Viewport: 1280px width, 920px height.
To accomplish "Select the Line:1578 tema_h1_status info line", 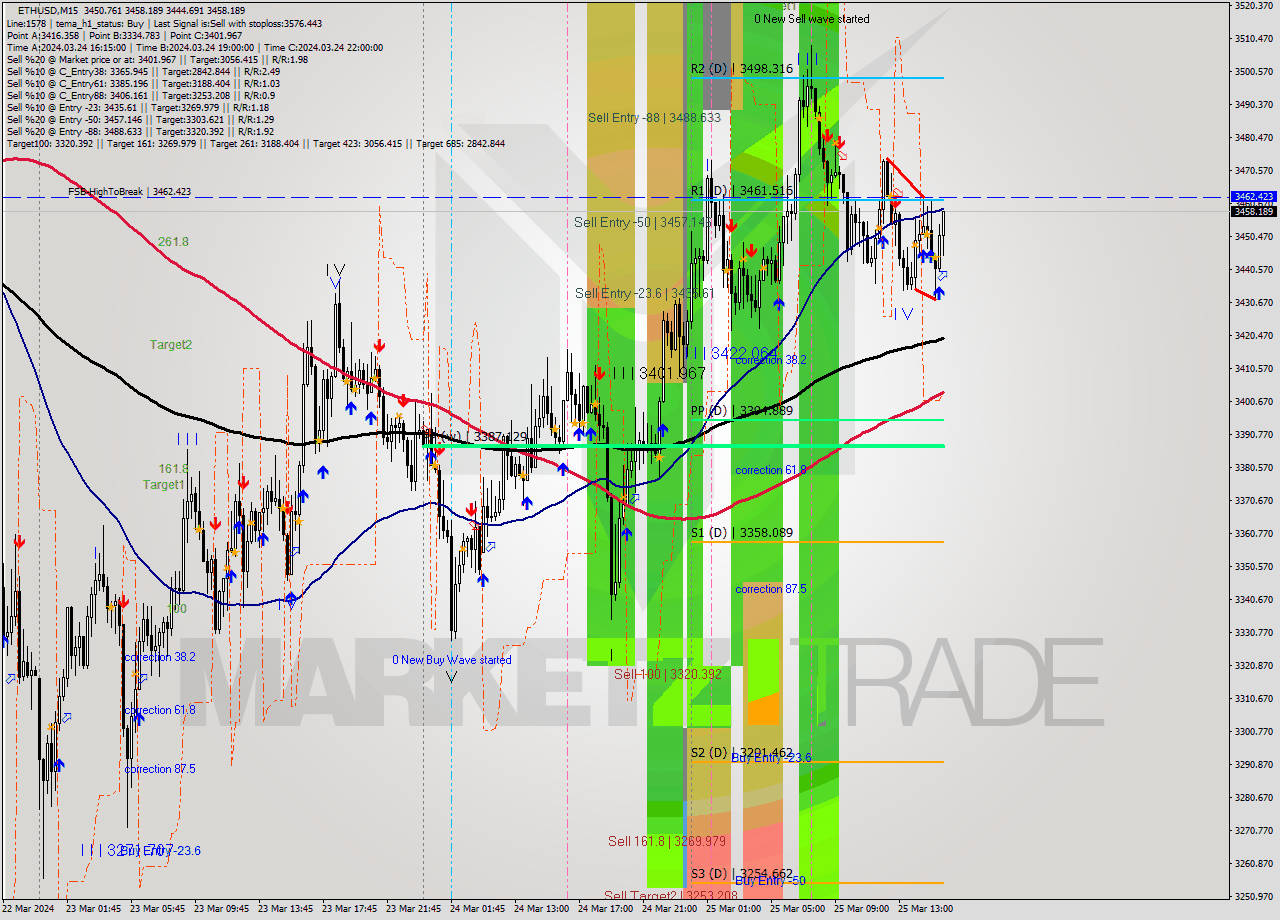I will [x=164, y=23].
